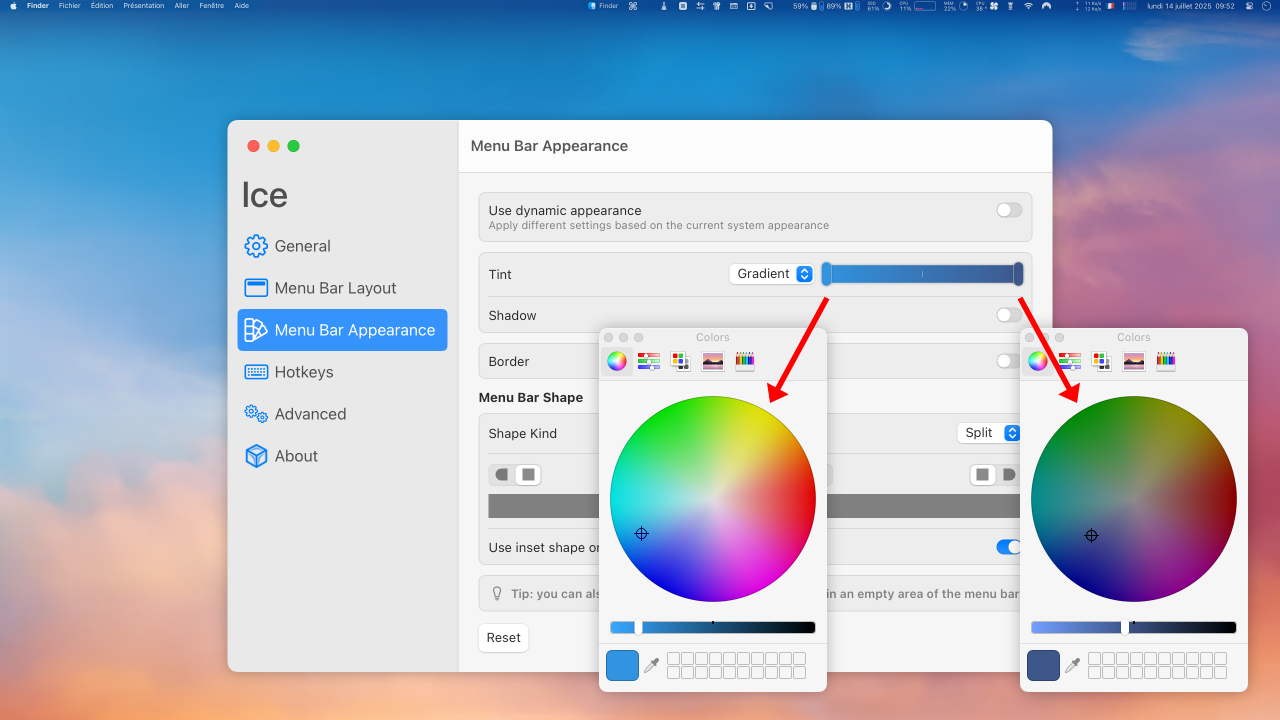Toggle the Use inset shape switch
This screenshot has height=720, width=1280.
1009,547
